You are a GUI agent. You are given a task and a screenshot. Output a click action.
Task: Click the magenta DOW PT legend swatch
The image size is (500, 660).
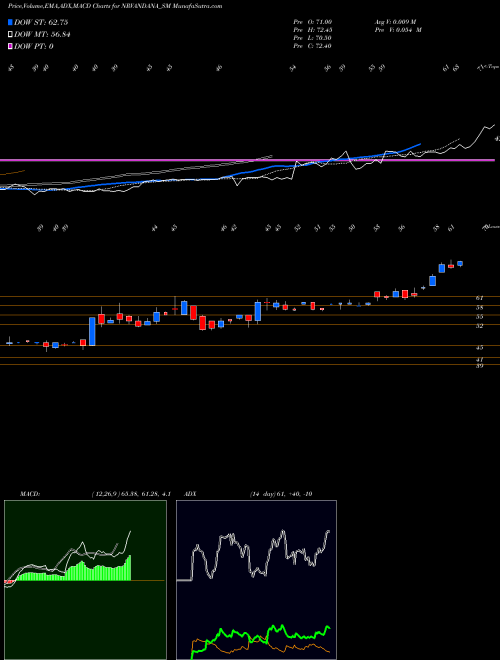click(x=10, y=46)
